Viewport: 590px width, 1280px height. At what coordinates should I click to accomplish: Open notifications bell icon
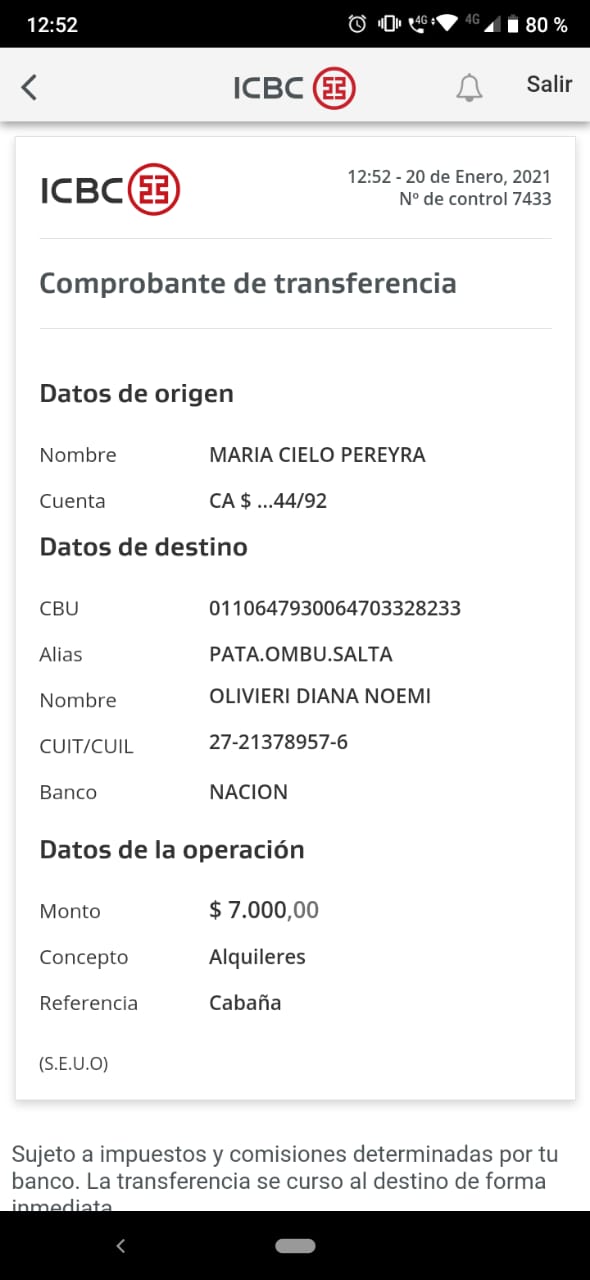pyautogui.click(x=469, y=88)
